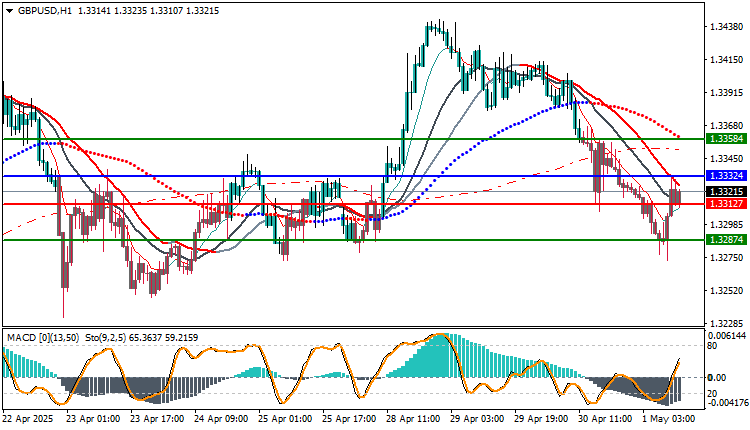750x430 pixels.
Task: Select the 1.32520 price scale value
Action: (x=727, y=291)
